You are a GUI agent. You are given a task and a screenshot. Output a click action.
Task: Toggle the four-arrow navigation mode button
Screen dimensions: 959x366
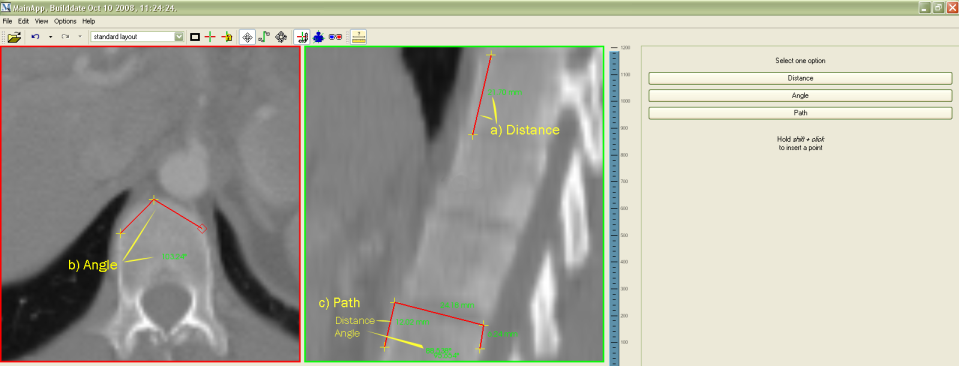[248, 37]
